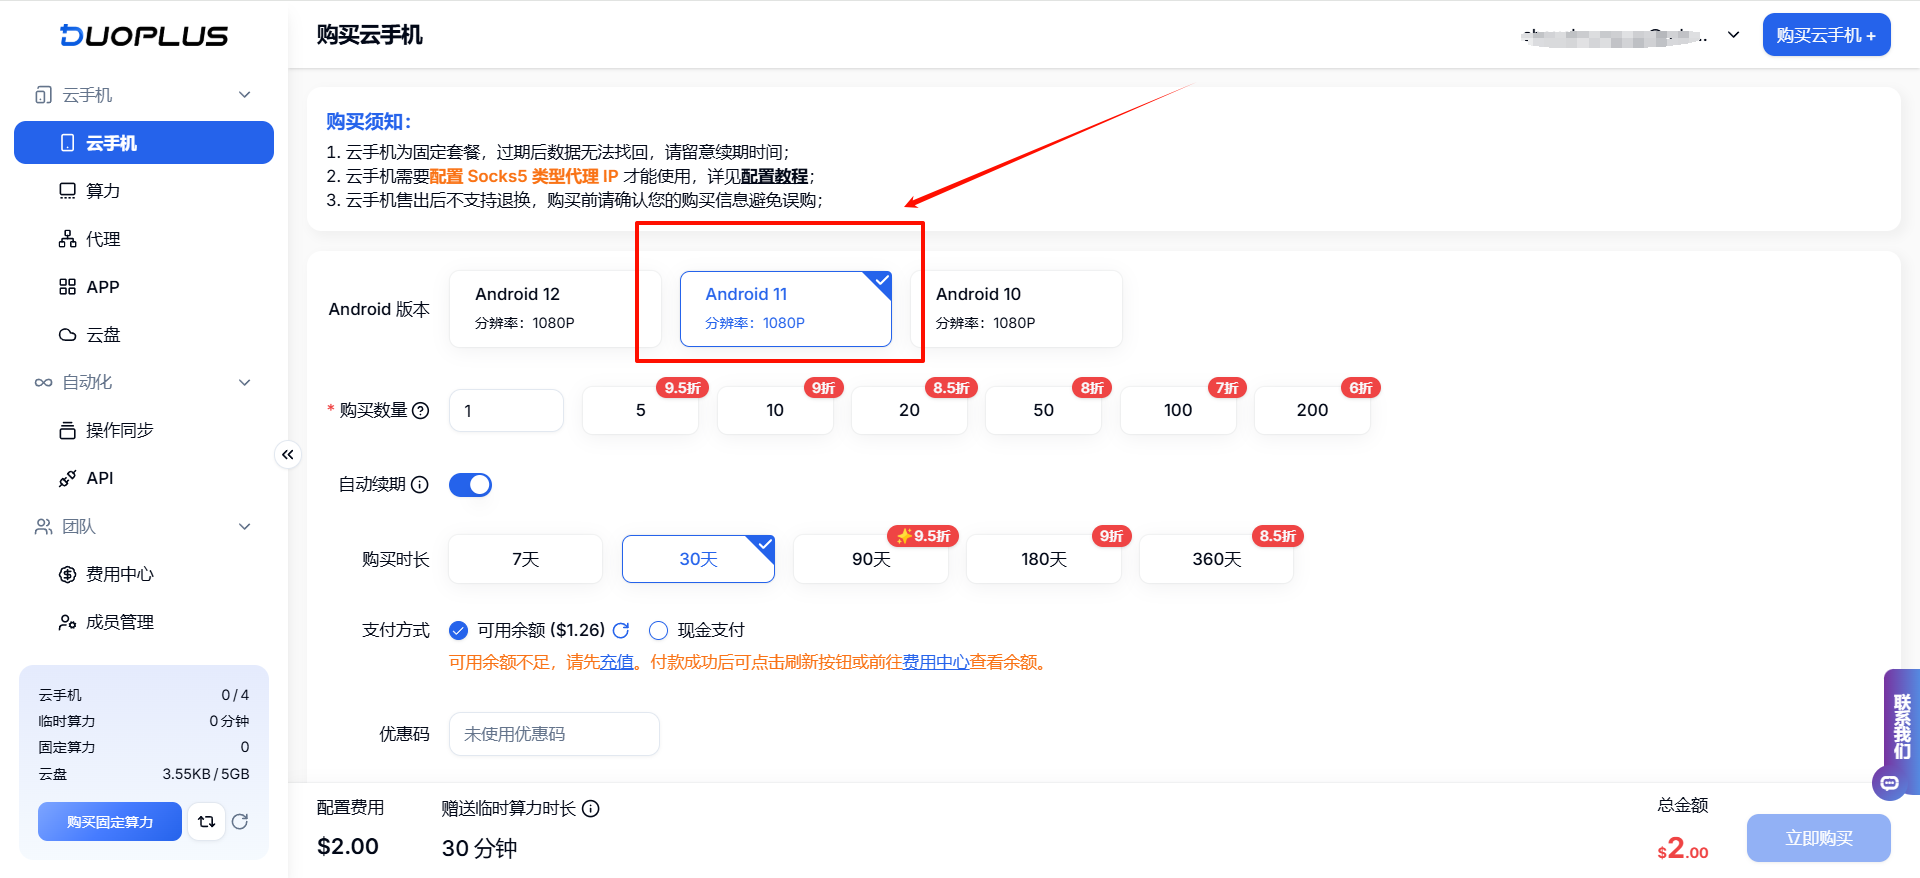Open the 云盘 sidebar item

[144, 335]
